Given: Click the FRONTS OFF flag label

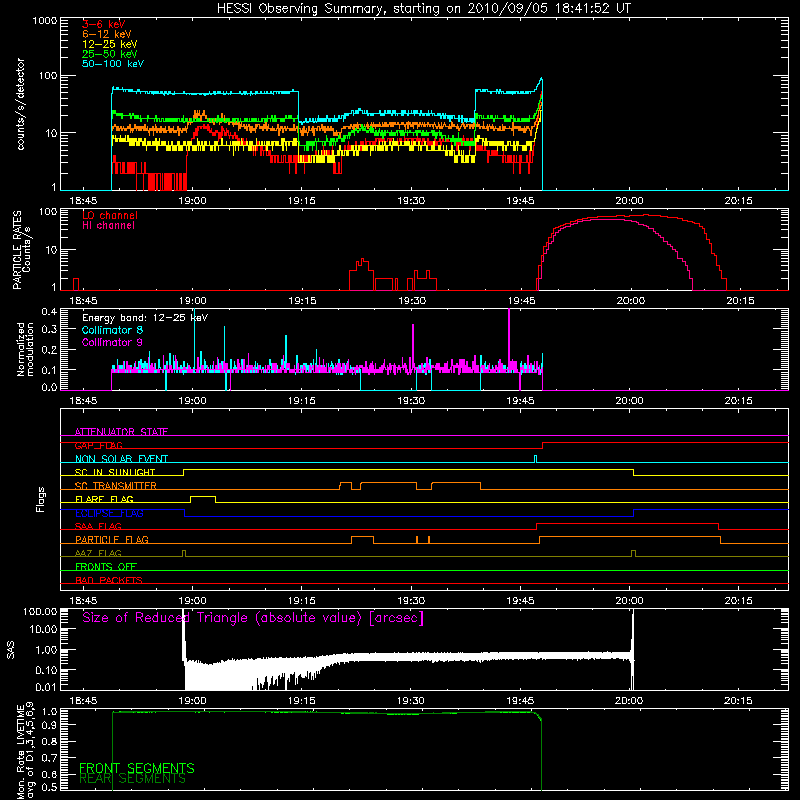Looking at the screenshot, I should coord(106,566).
